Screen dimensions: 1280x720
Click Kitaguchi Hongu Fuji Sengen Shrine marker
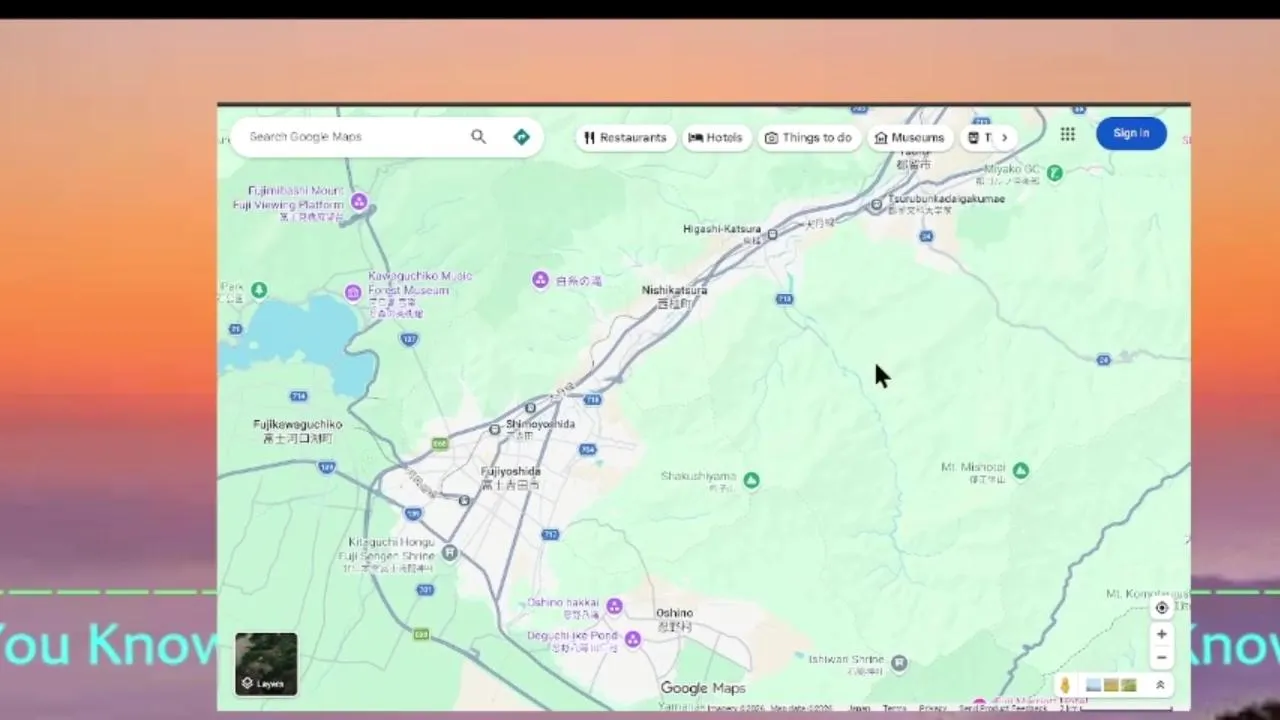(451, 553)
